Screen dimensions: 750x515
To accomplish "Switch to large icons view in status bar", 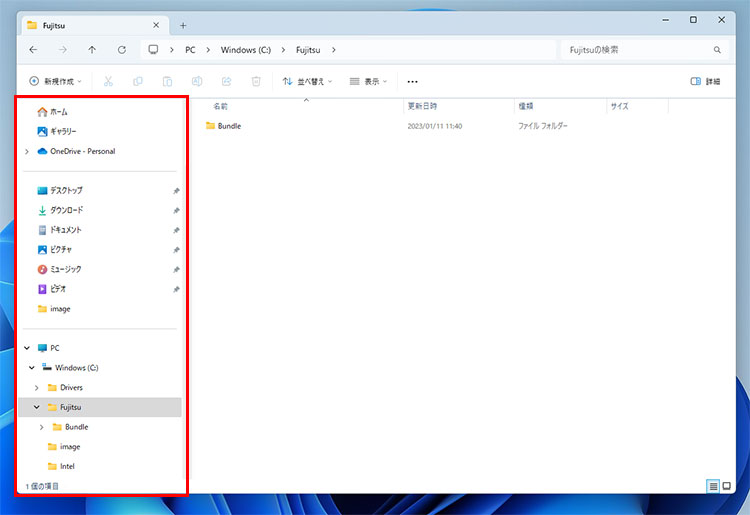I will [x=729, y=486].
